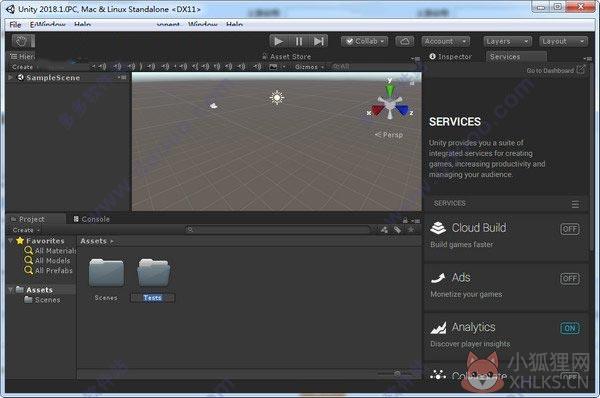
Task: Click the Analytics chart icon
Action: [438, 328]
